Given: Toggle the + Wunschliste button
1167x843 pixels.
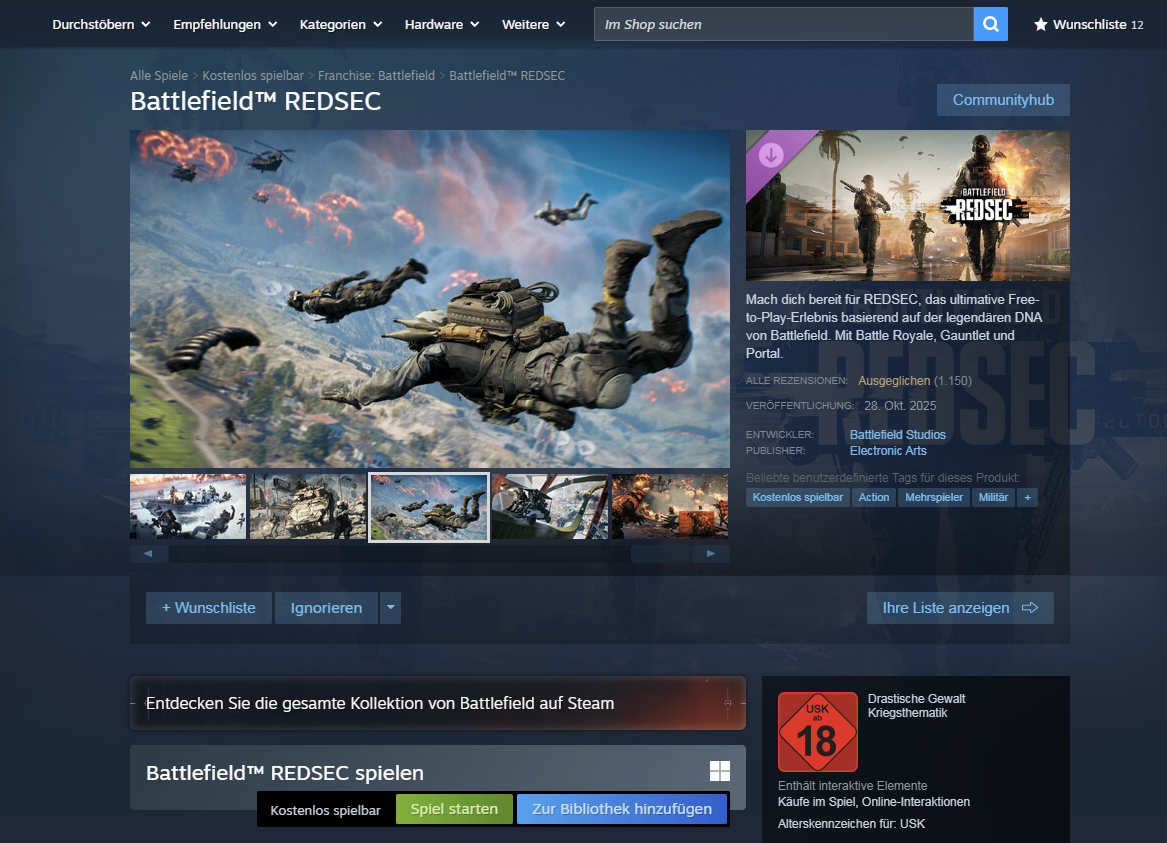Looking at the screenshot, I should [209, 608].
